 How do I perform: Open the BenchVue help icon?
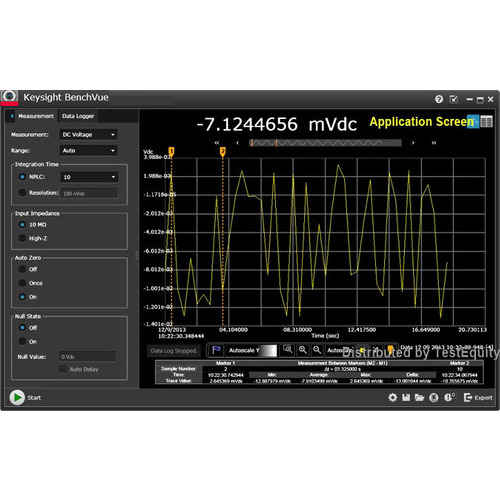click(439, 99)
